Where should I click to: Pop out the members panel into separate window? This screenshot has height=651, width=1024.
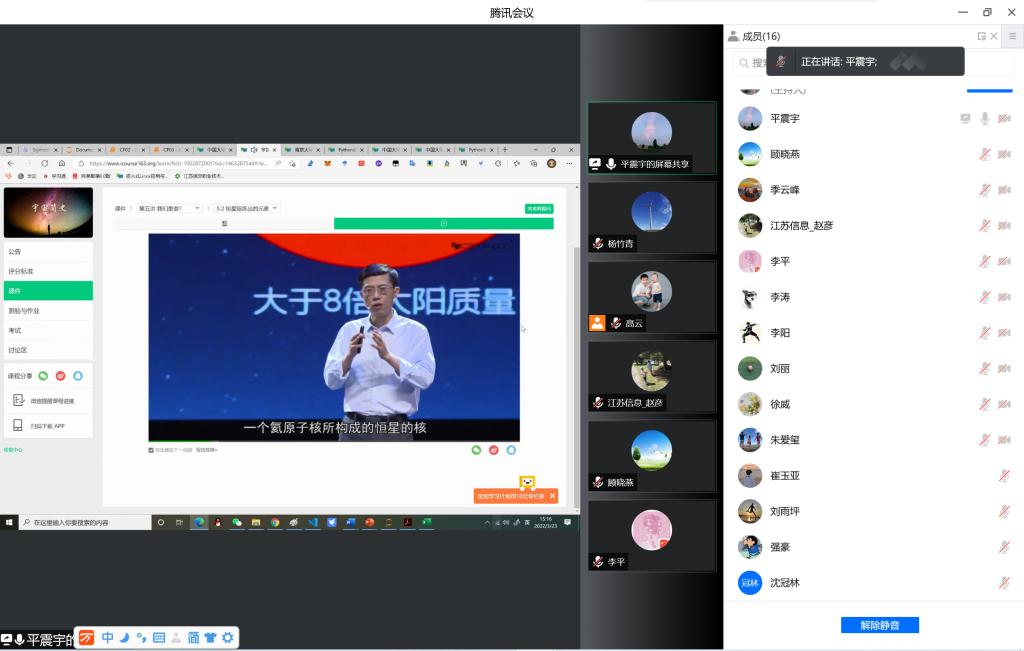point(982,37)
